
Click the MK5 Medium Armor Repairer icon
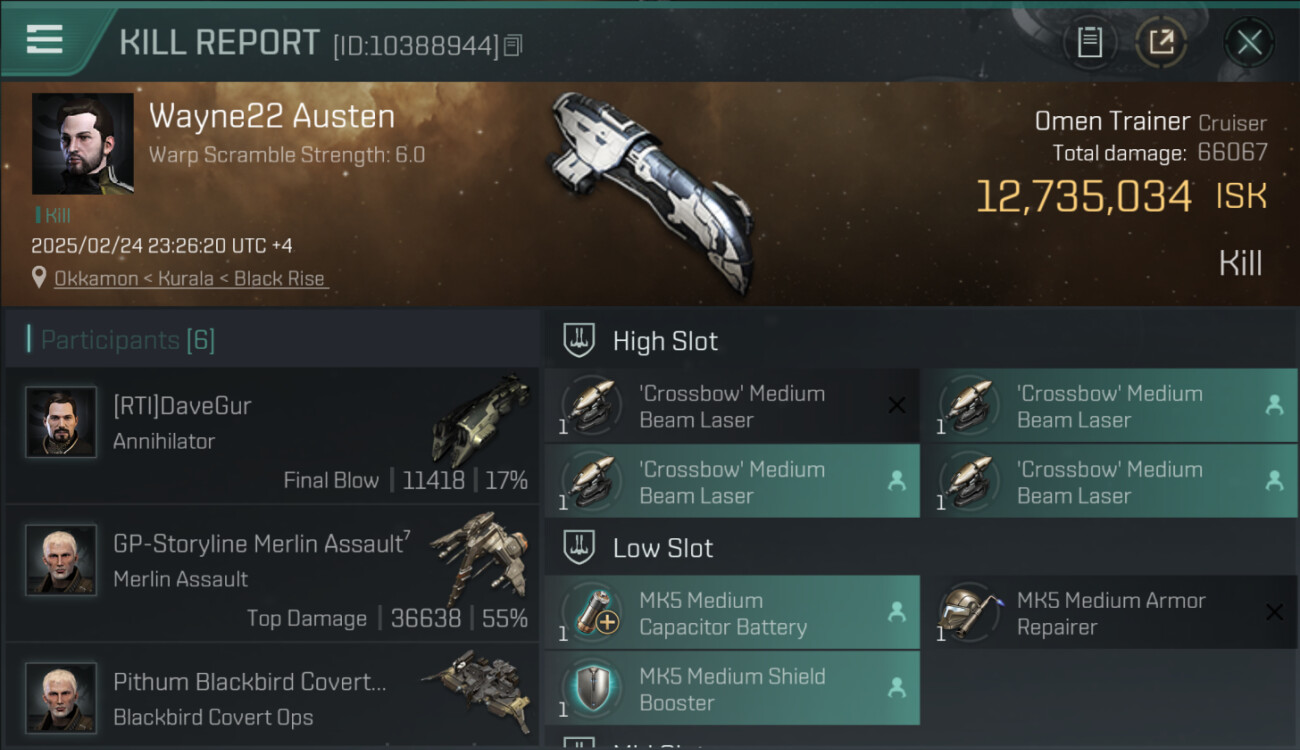click(x=970, y=612)
